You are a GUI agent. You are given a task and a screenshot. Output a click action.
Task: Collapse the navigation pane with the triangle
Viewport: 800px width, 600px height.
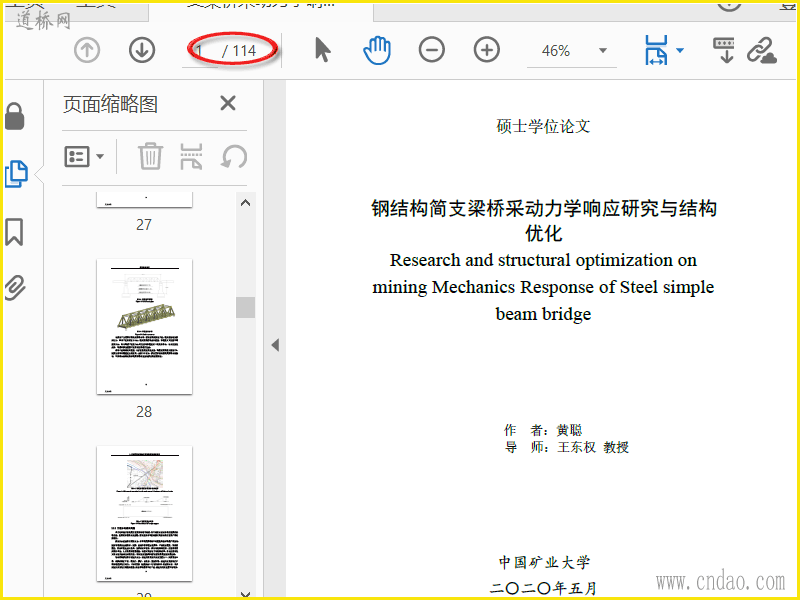point(276,345)
